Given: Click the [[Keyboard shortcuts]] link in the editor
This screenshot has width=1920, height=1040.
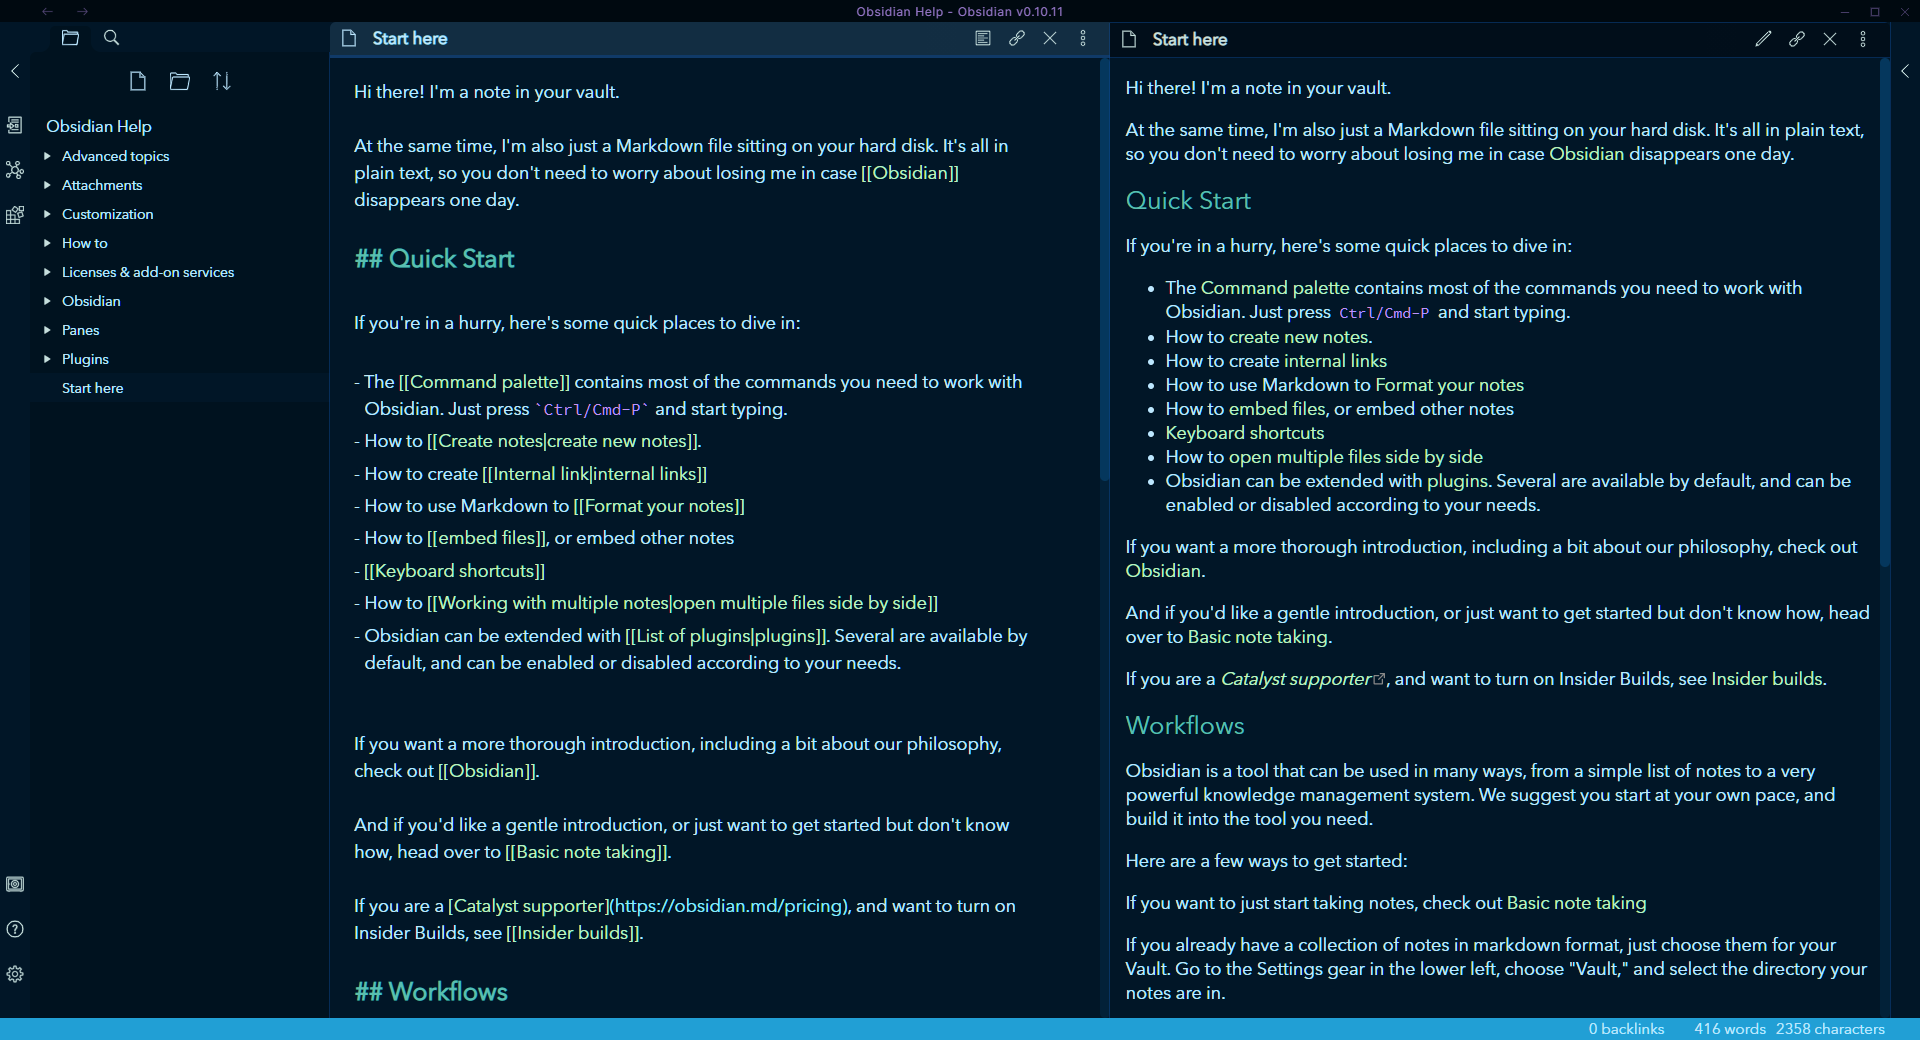Looking at the screenshot, I should click(454, 571).
